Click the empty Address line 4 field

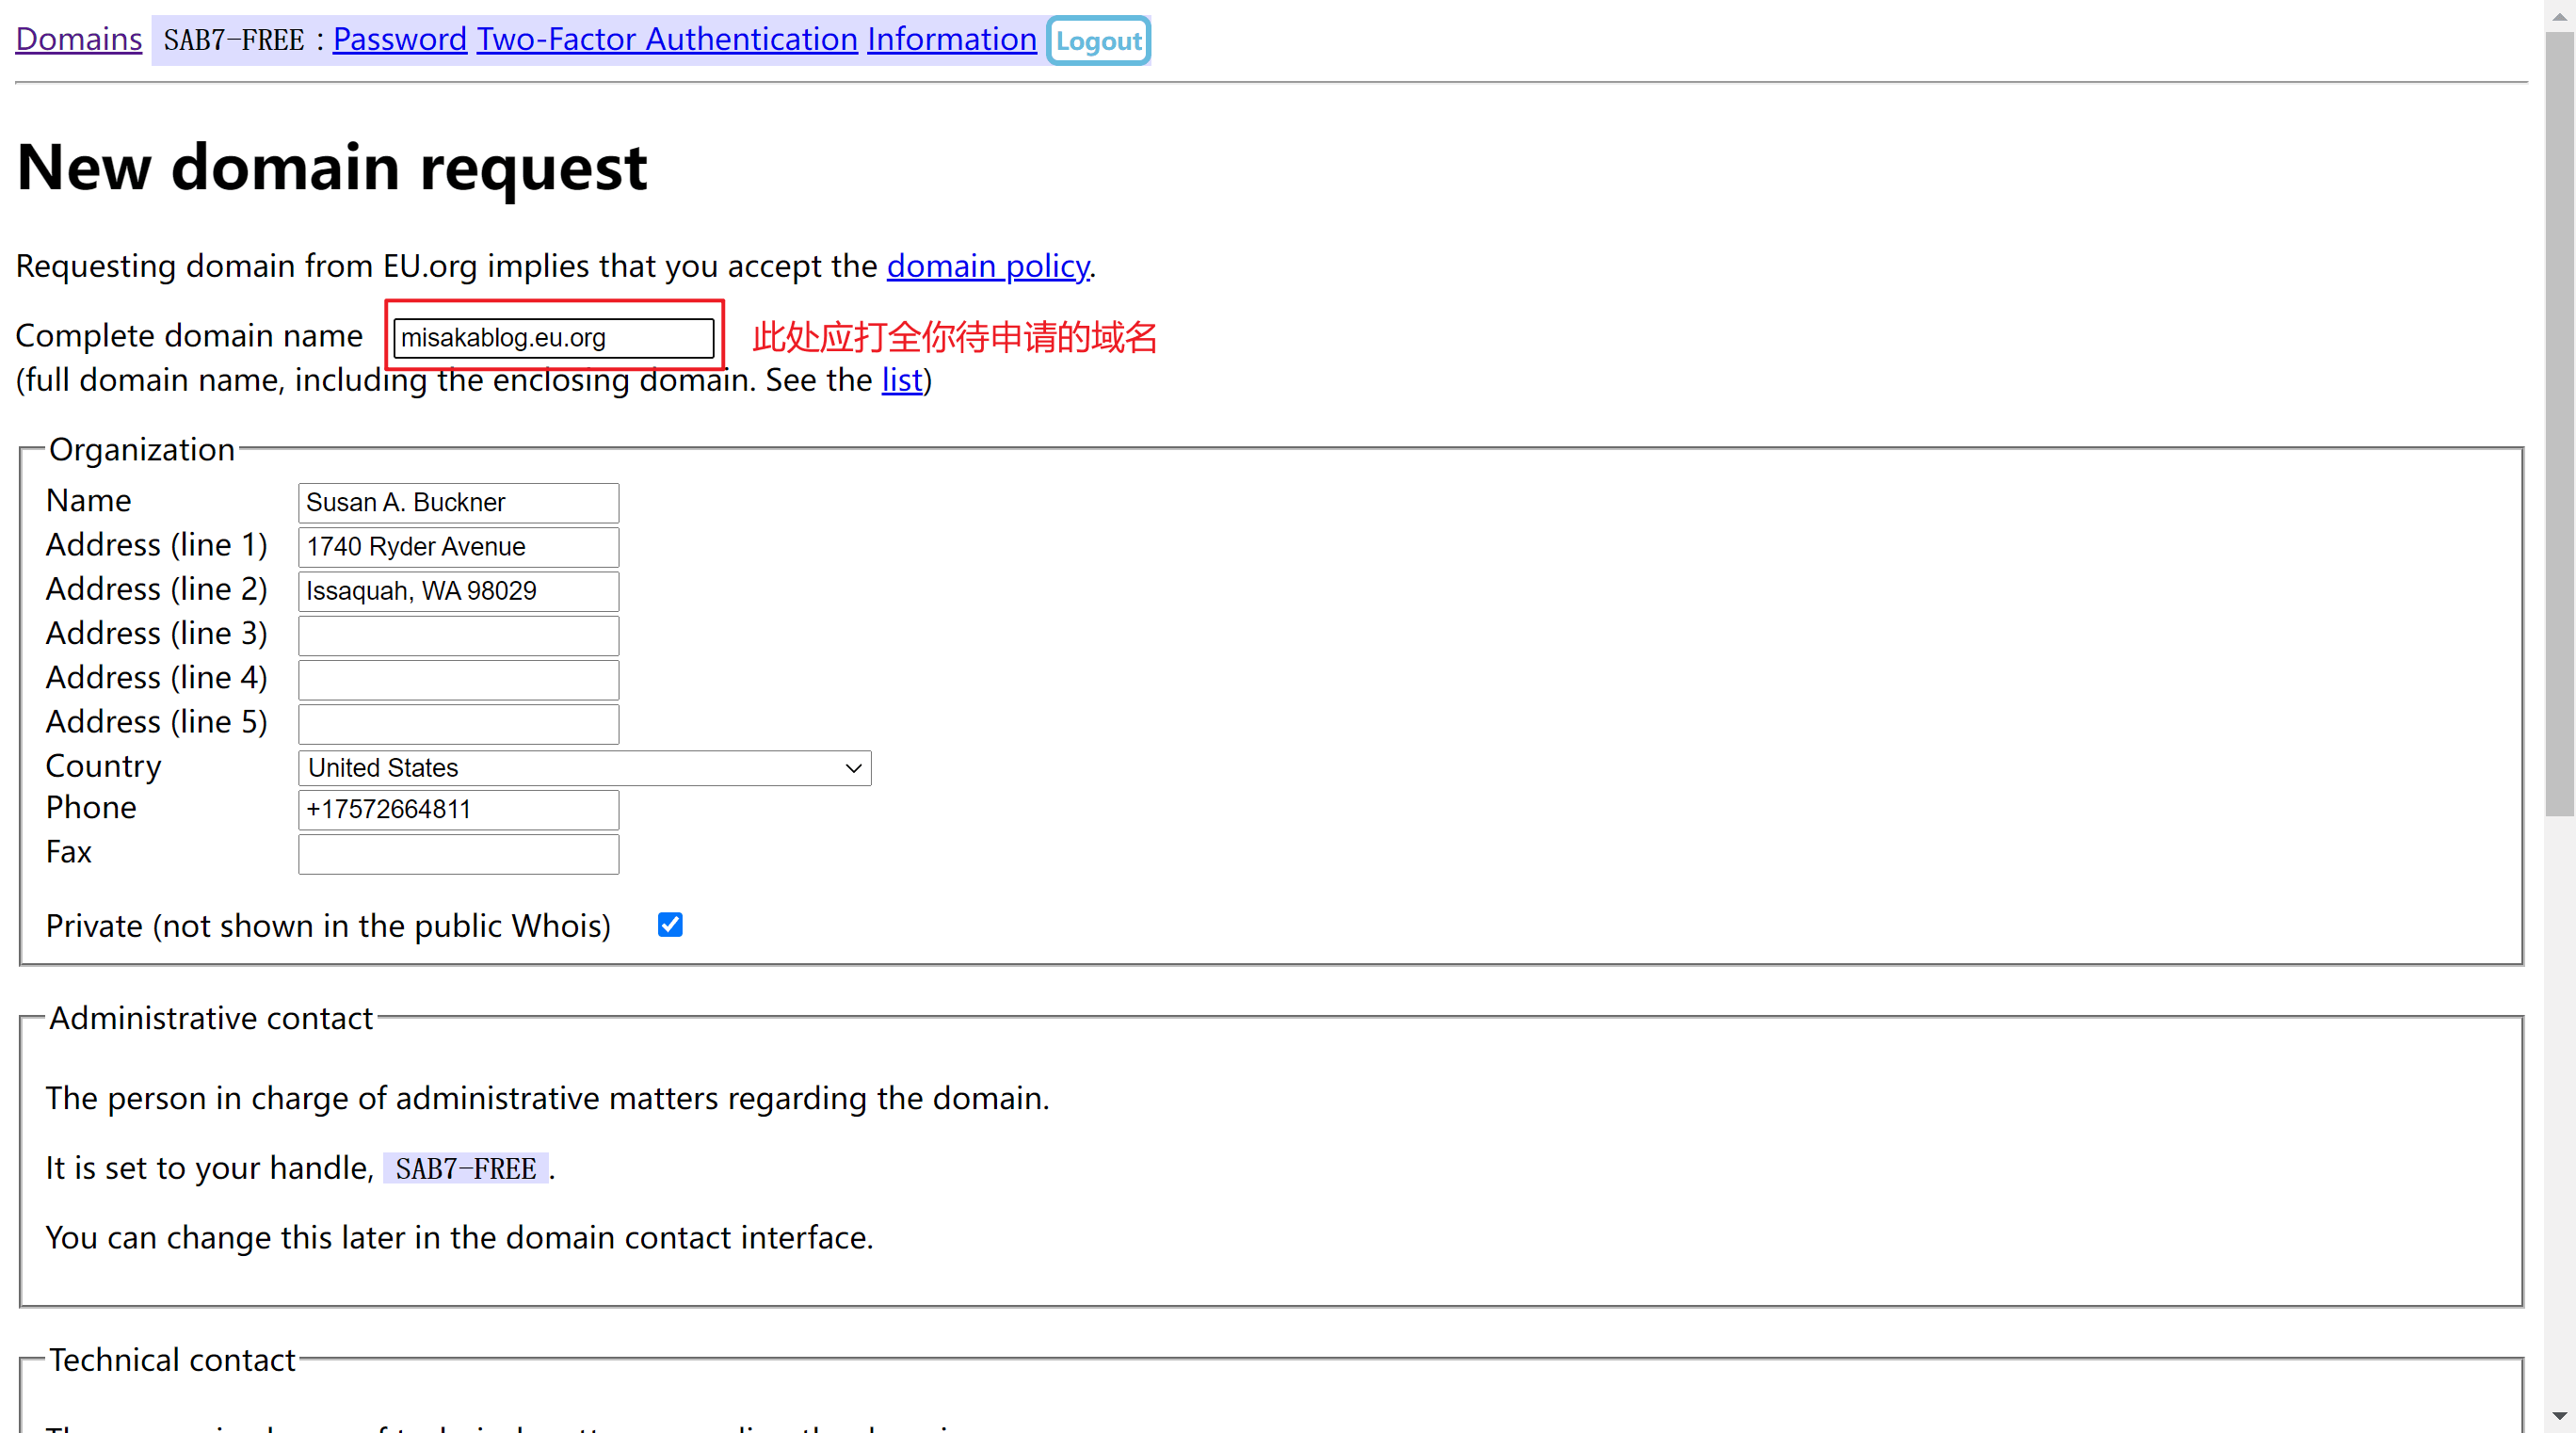click(x=458, y=679)
